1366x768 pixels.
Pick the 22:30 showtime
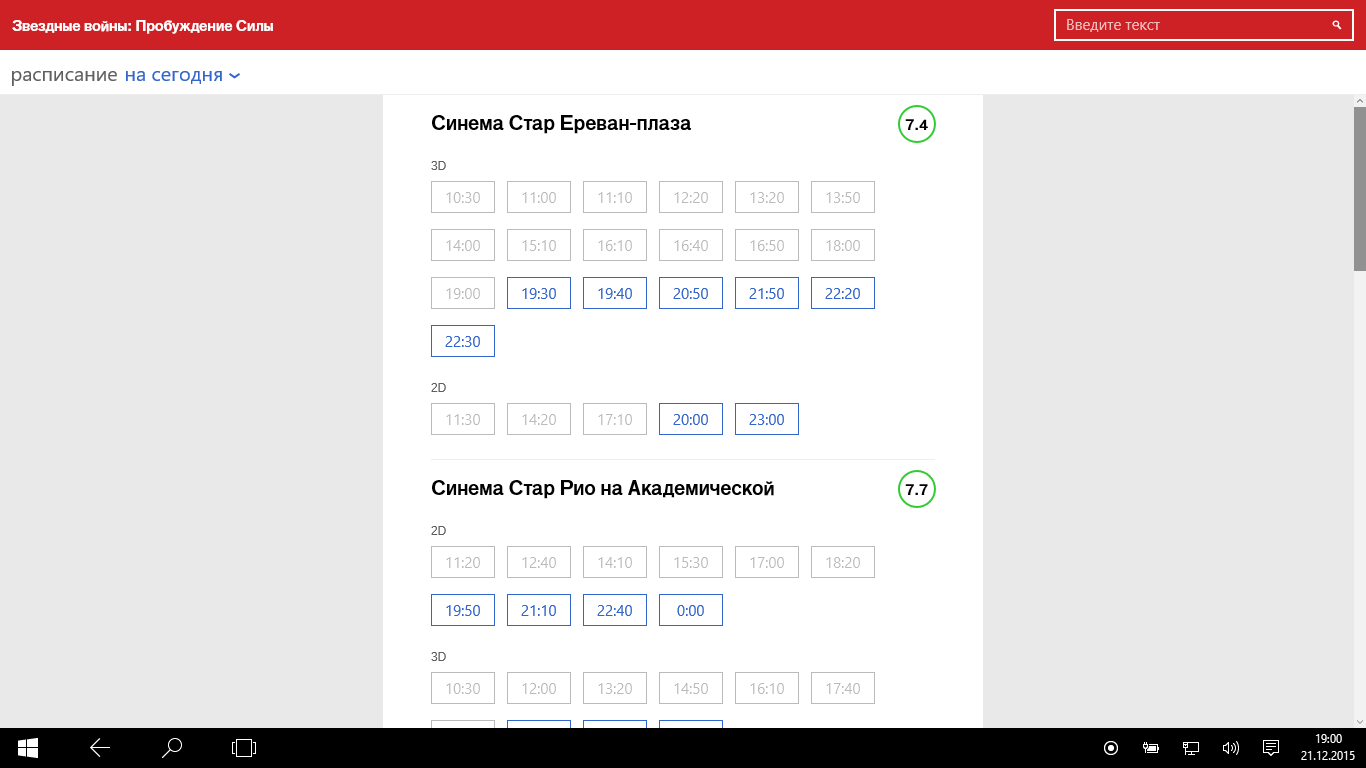[463, 341]
